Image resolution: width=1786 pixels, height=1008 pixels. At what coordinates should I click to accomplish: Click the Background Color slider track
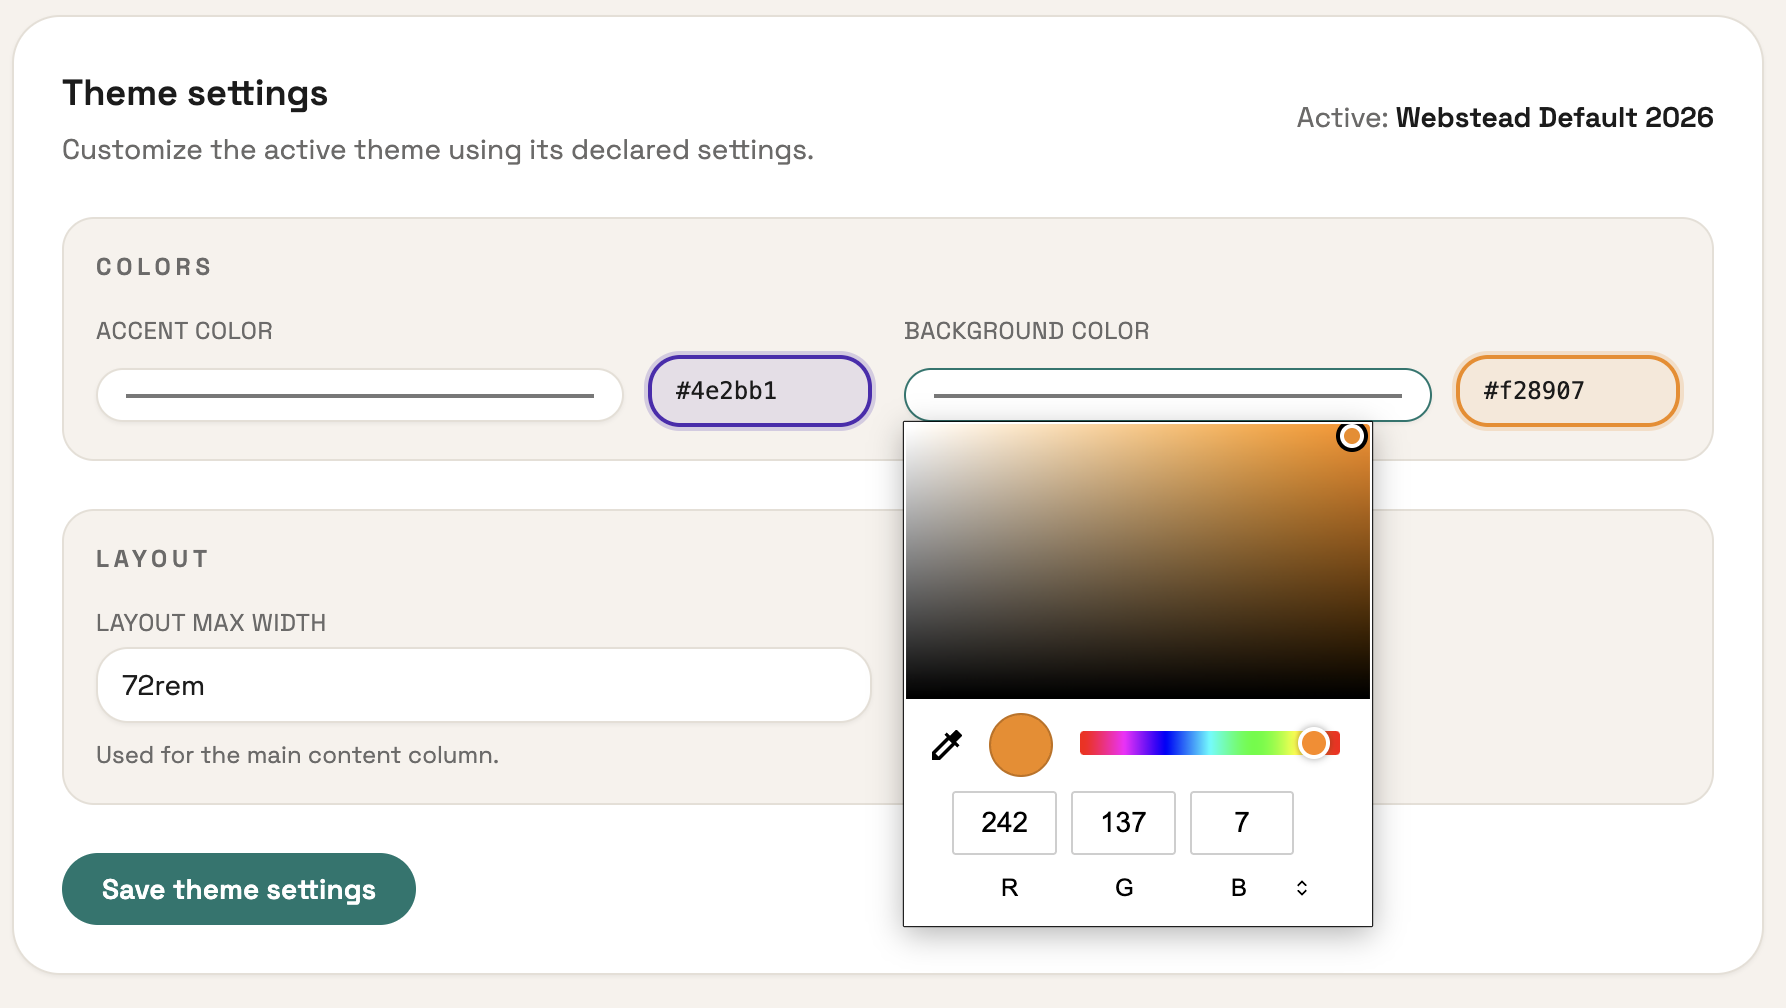pyautogui.click(x=1100, y=395)
